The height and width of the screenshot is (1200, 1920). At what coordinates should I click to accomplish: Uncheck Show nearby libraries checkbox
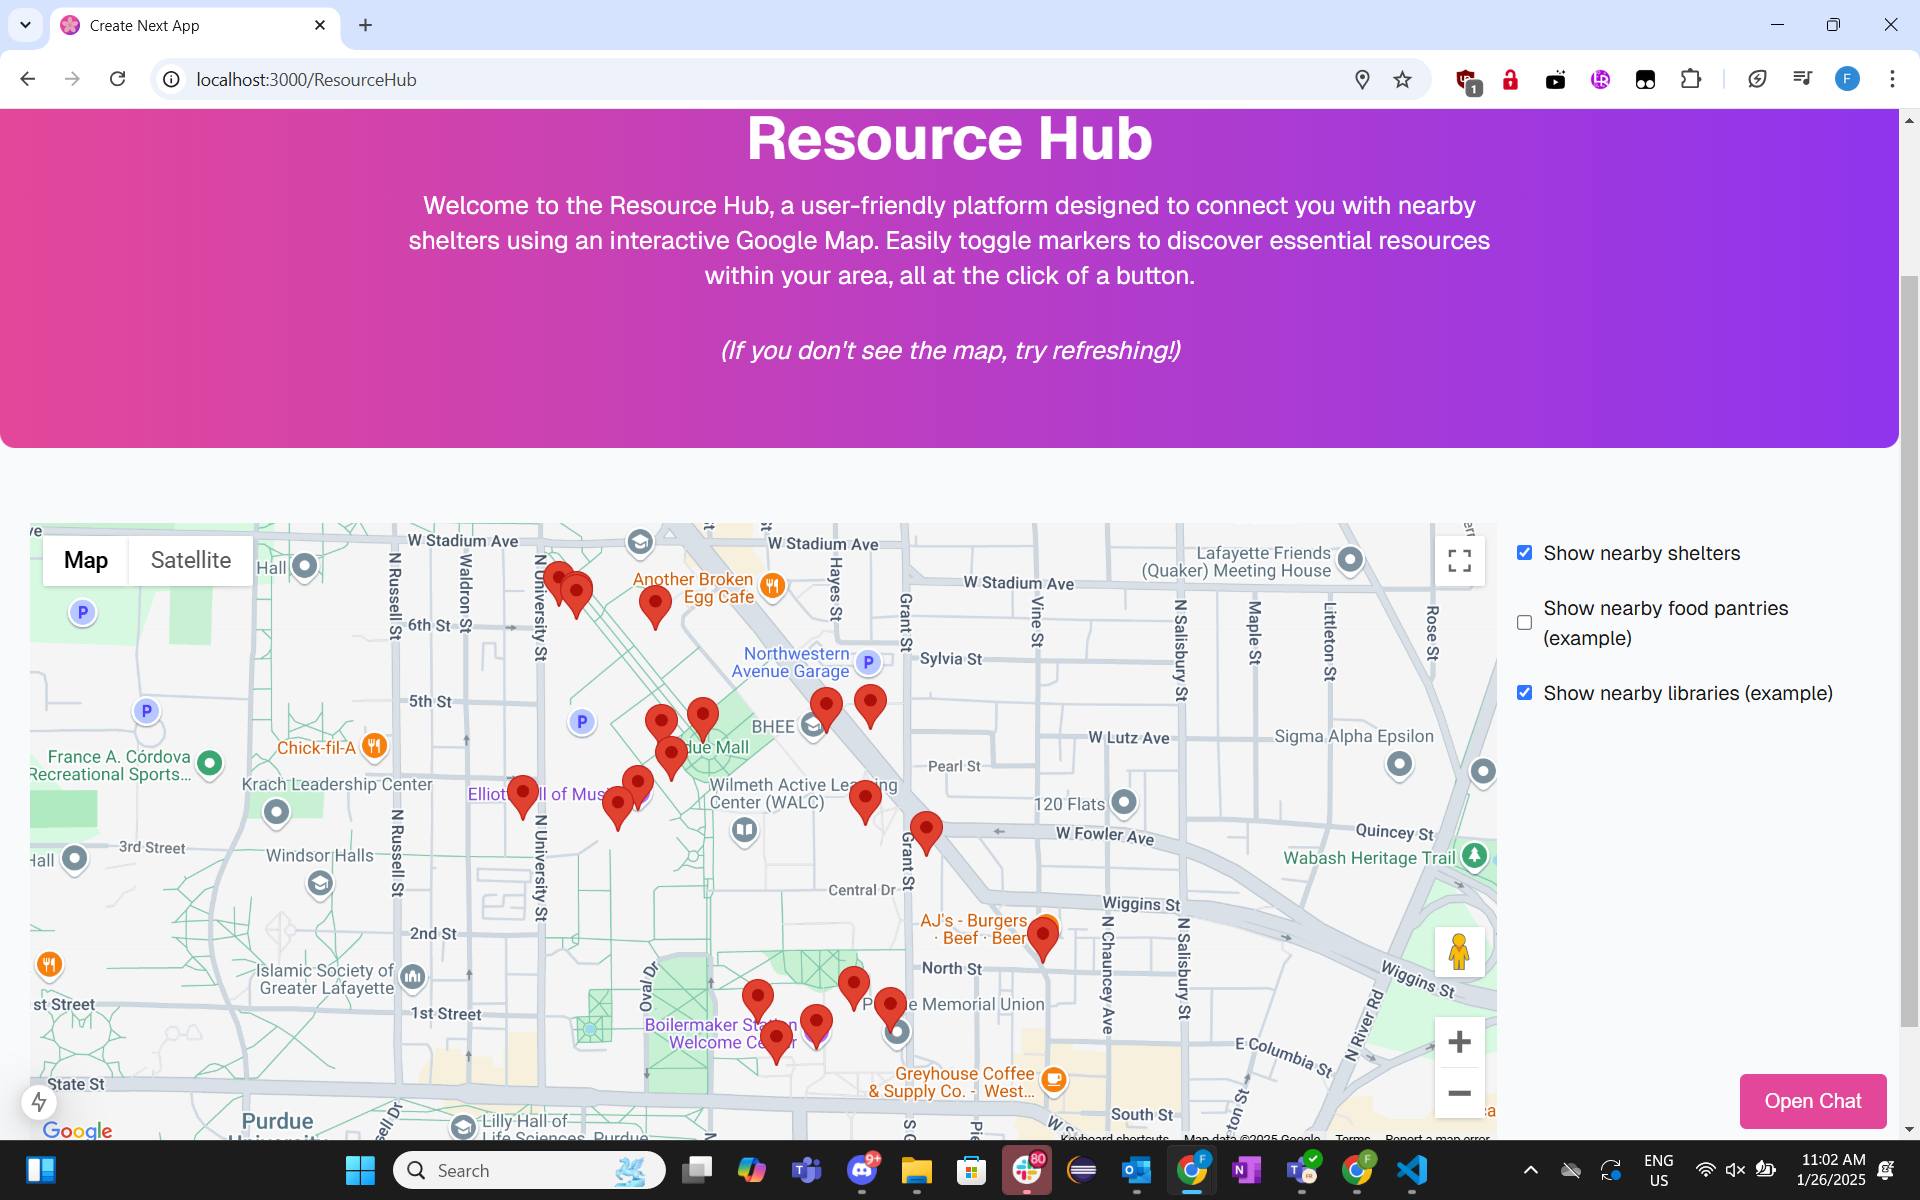[1524, 693]
